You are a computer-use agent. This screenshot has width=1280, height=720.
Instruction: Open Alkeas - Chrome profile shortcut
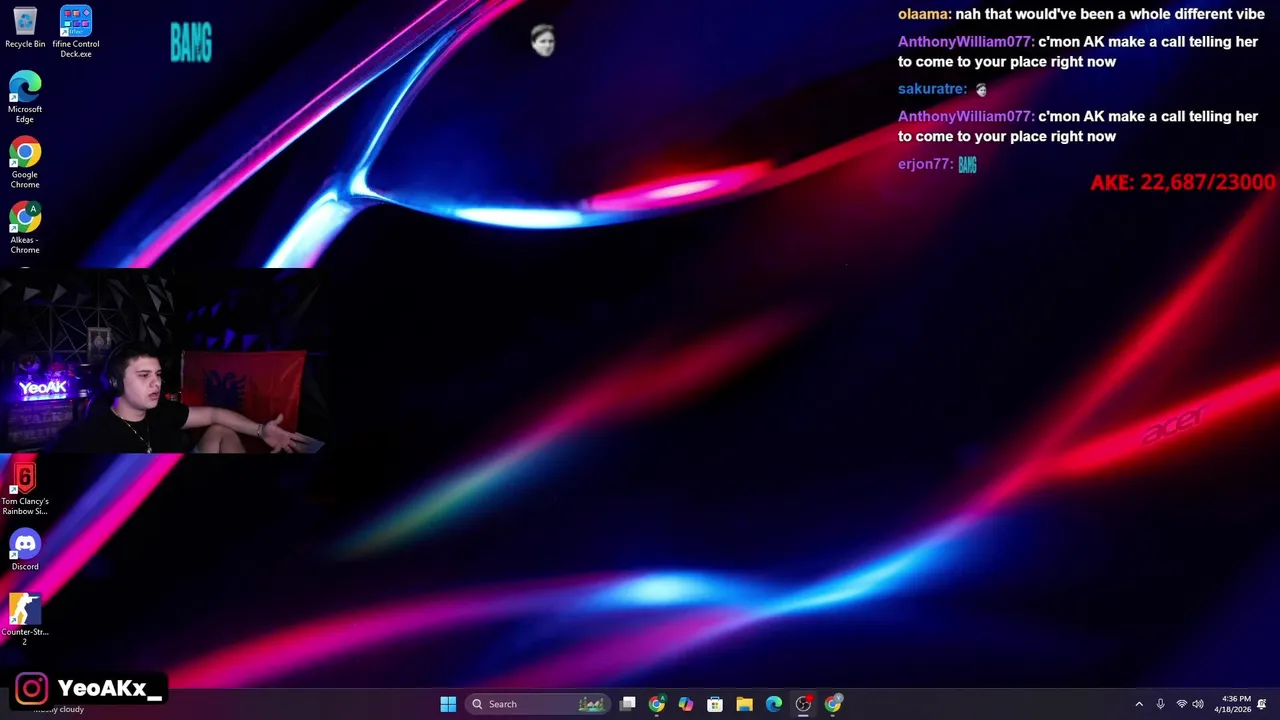[25, 228]
